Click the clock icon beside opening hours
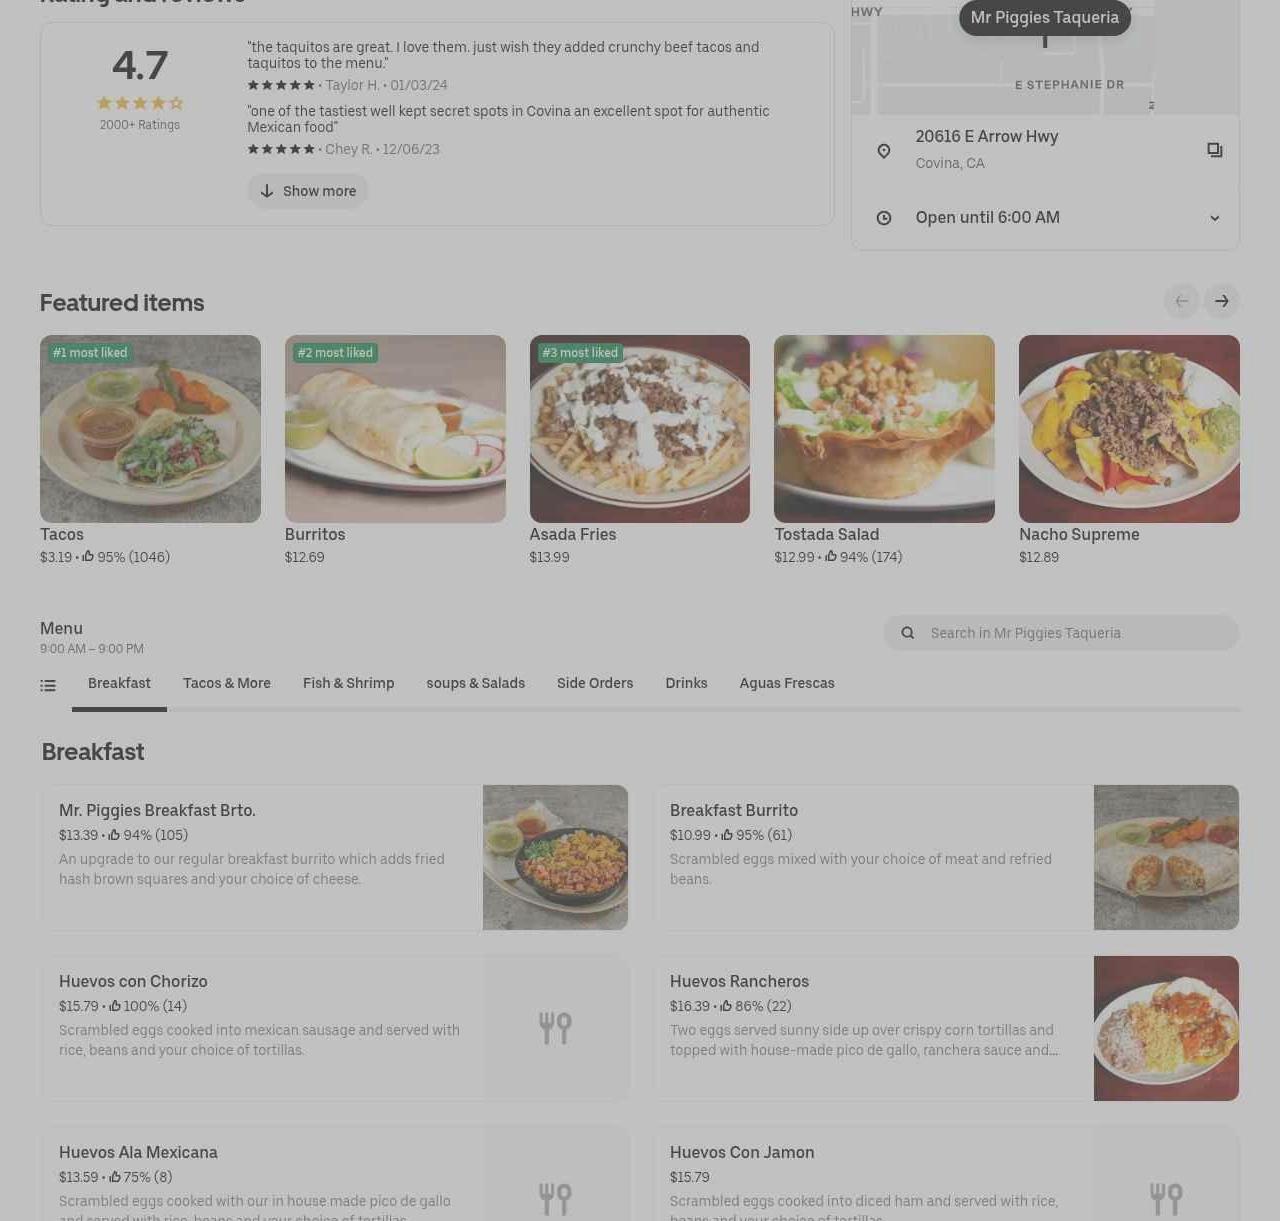 pyautogui.click(x=884, y=218)
